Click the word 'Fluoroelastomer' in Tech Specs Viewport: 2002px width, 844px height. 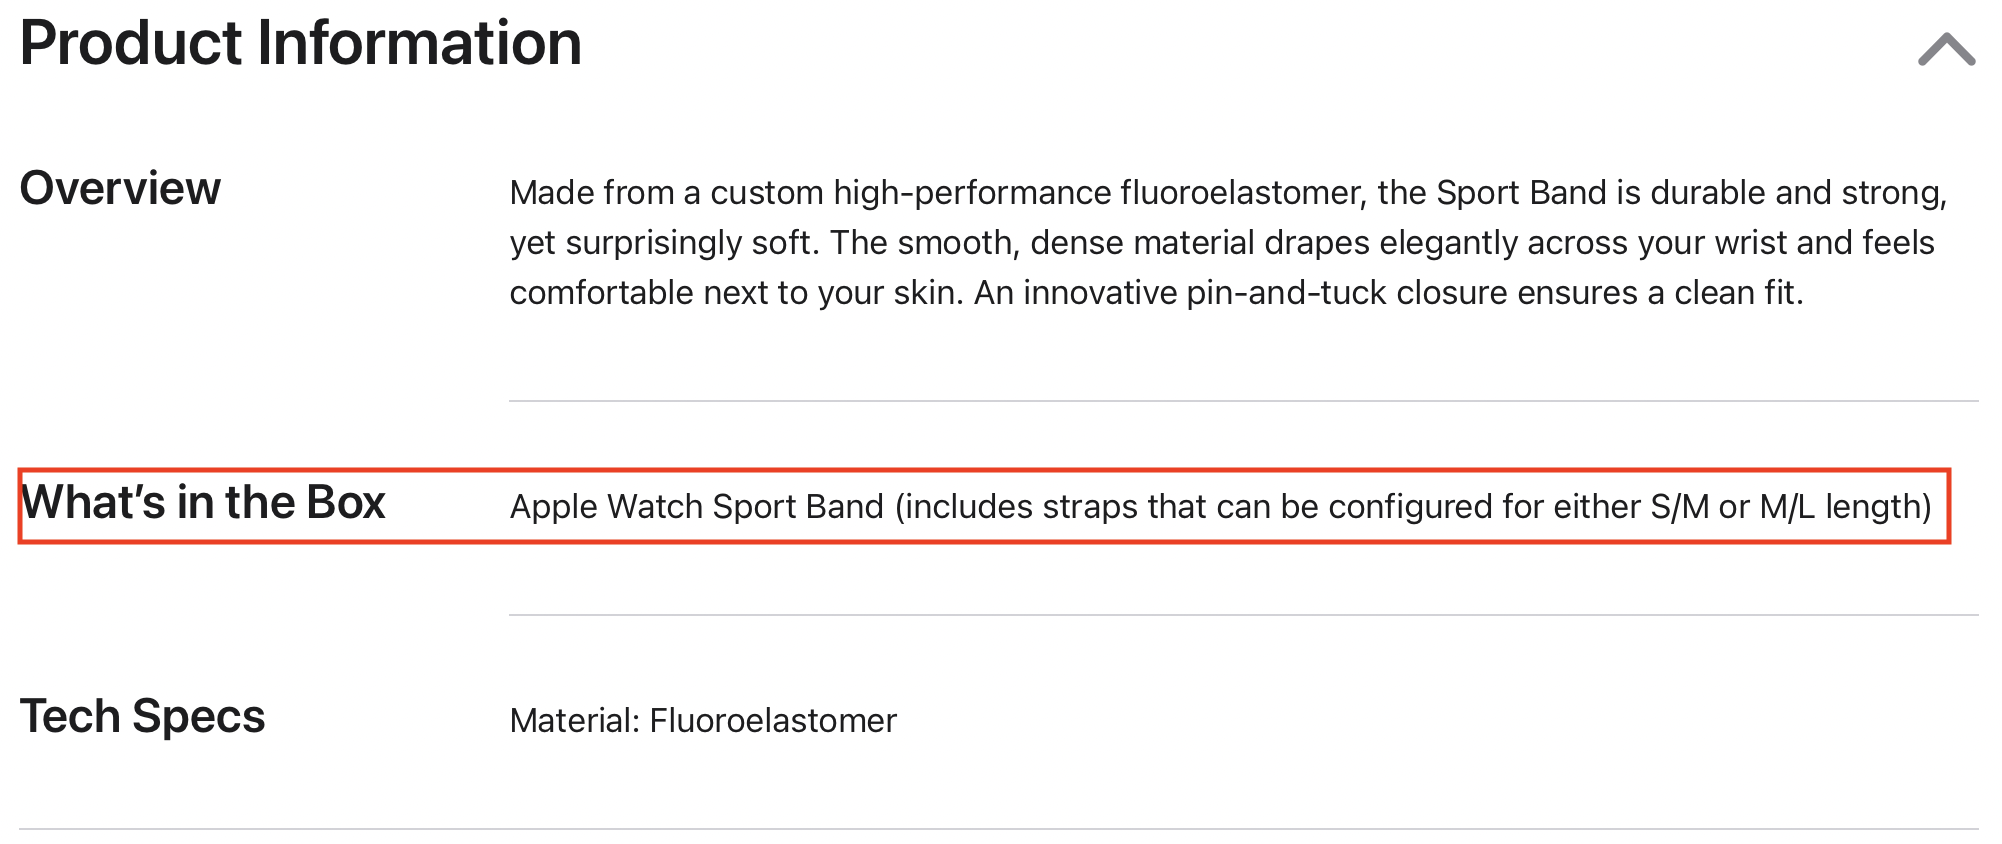tap(773, 720)
